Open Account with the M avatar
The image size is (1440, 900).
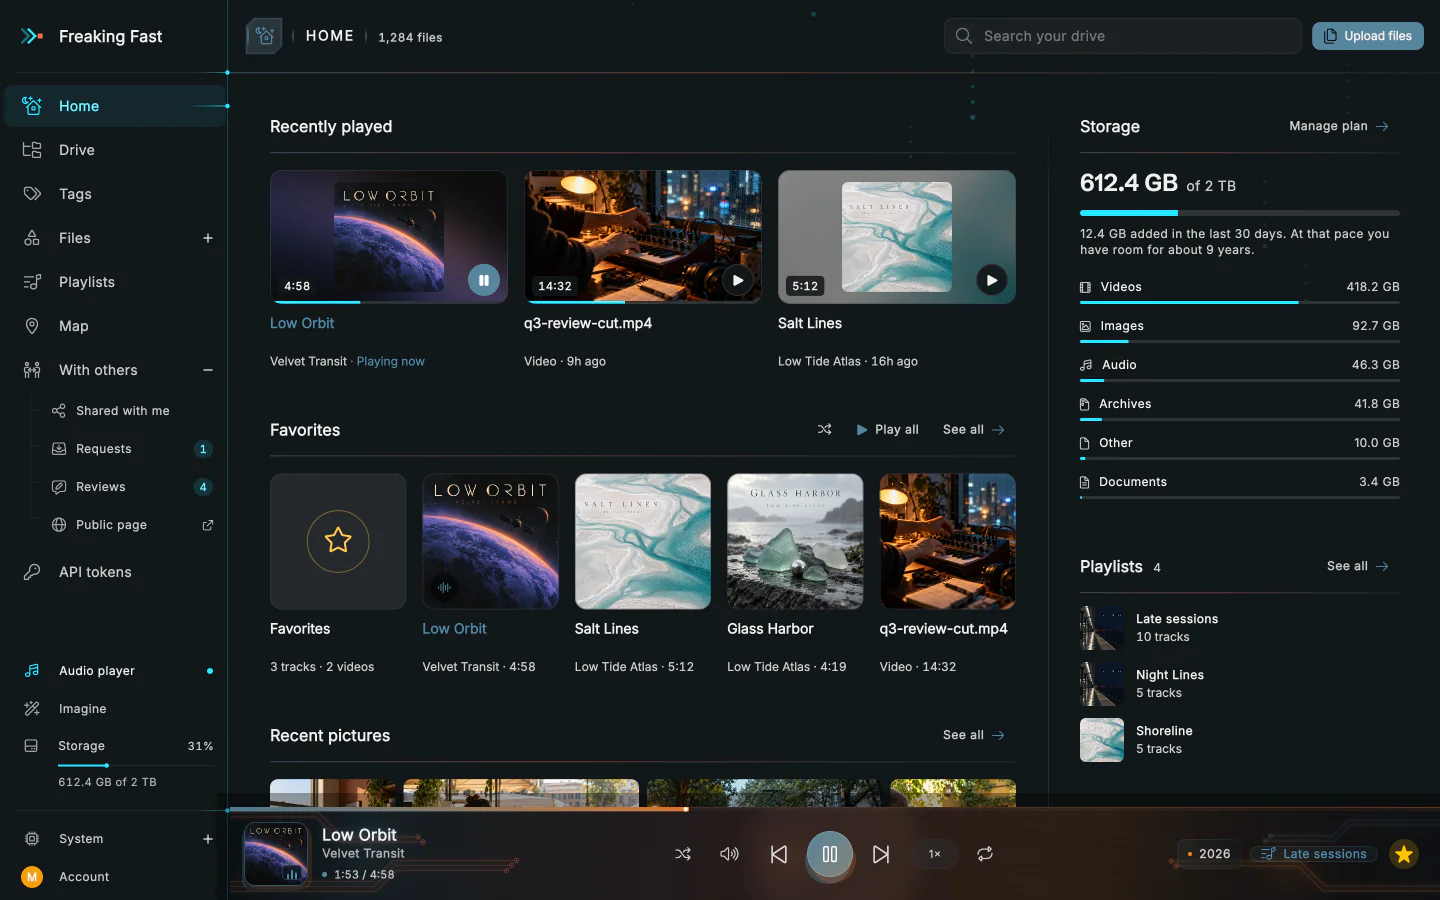point(115,877)
